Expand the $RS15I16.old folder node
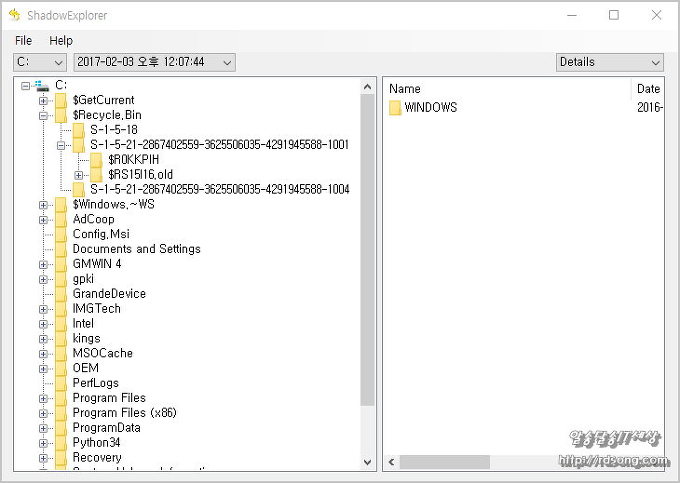This screenshot has height=483, width=680. (79, 175)
